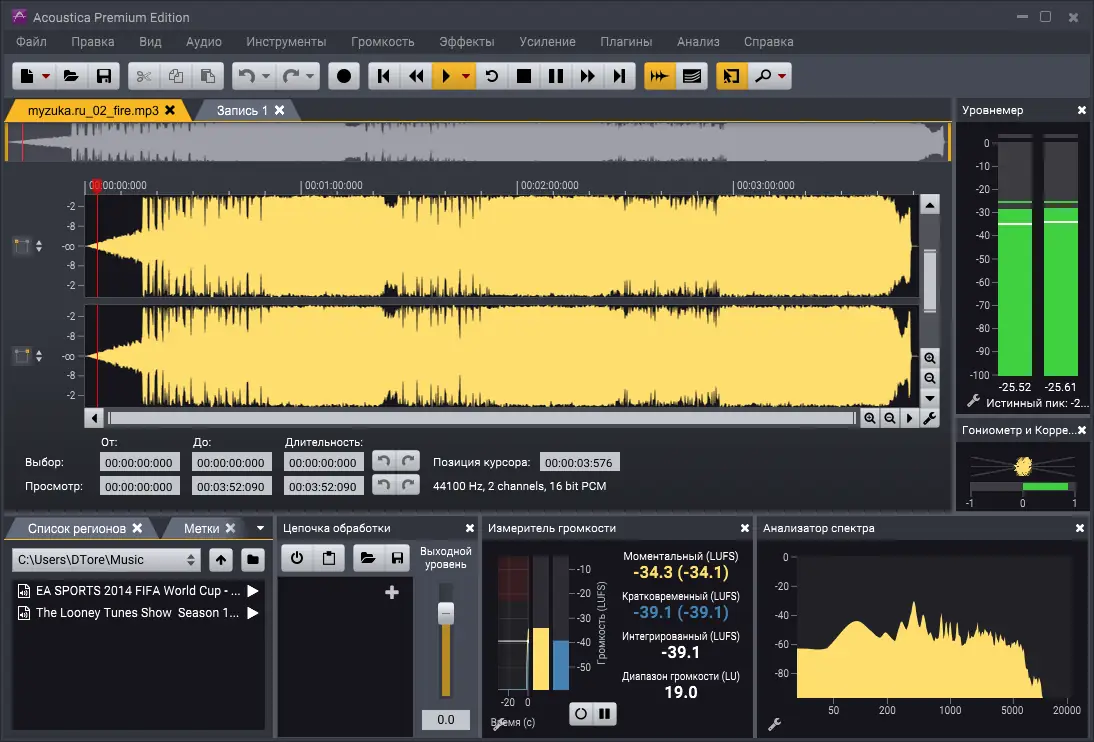
Task: Preview EA SPORTS 2014 FIFA World Cup file
Action: 253,591
